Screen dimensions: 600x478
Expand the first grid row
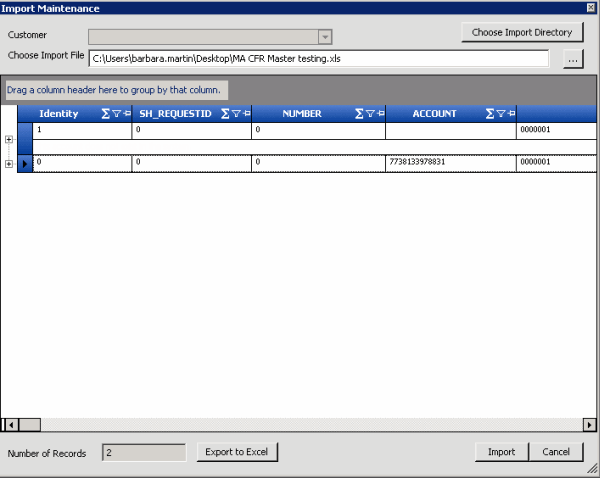point(9,139)
